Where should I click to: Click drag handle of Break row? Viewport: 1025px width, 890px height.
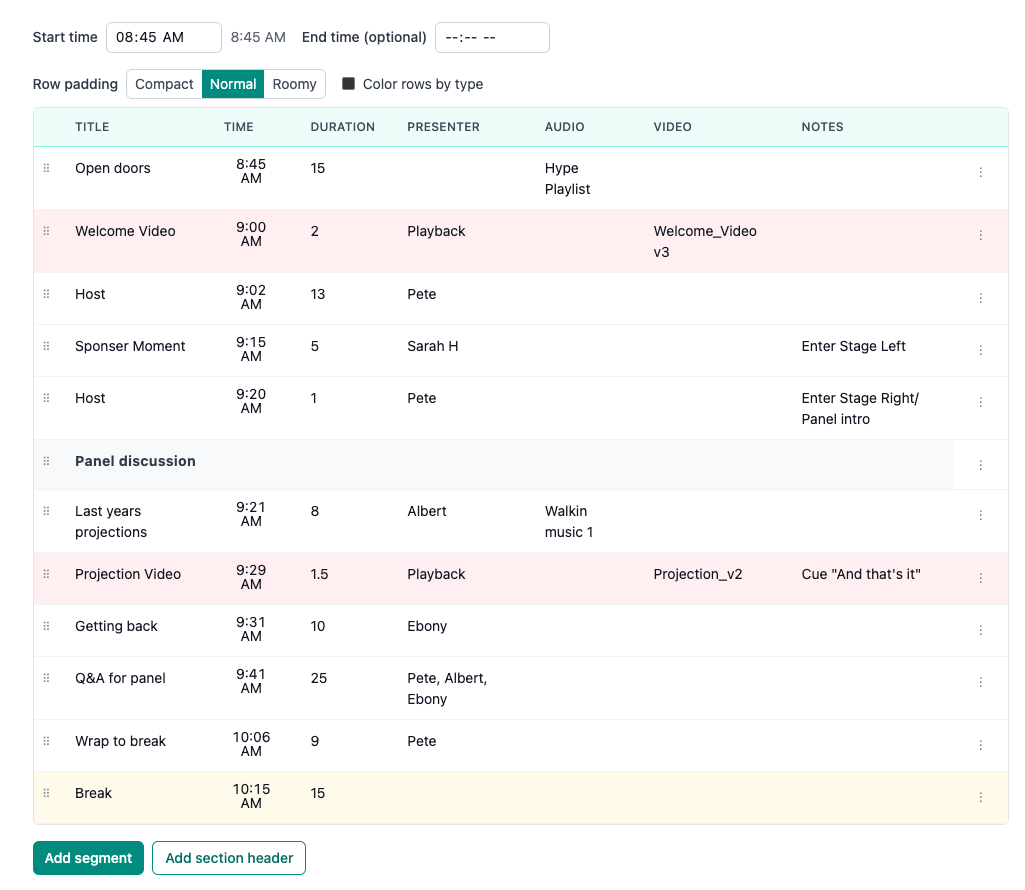(46, 793)
